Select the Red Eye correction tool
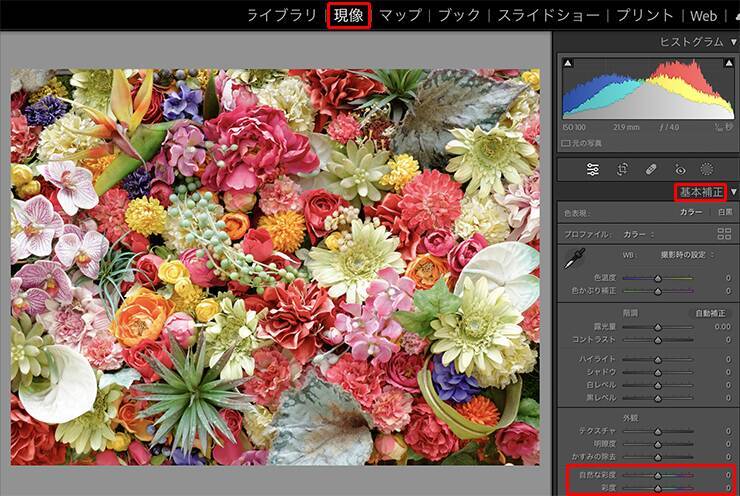The height and width of the screenshot is (496, 740). [x=680, y=169]
